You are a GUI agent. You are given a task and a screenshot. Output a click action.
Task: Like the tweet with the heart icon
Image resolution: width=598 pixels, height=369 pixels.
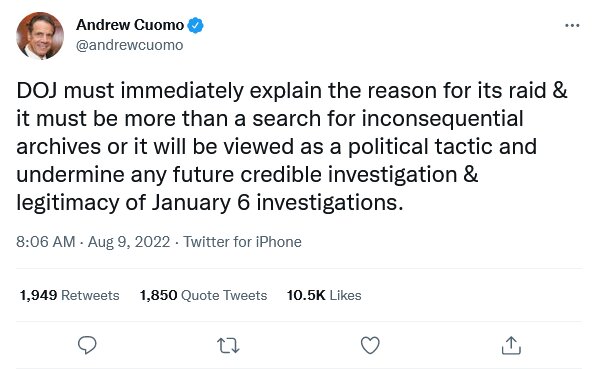[x=370, y=345]
